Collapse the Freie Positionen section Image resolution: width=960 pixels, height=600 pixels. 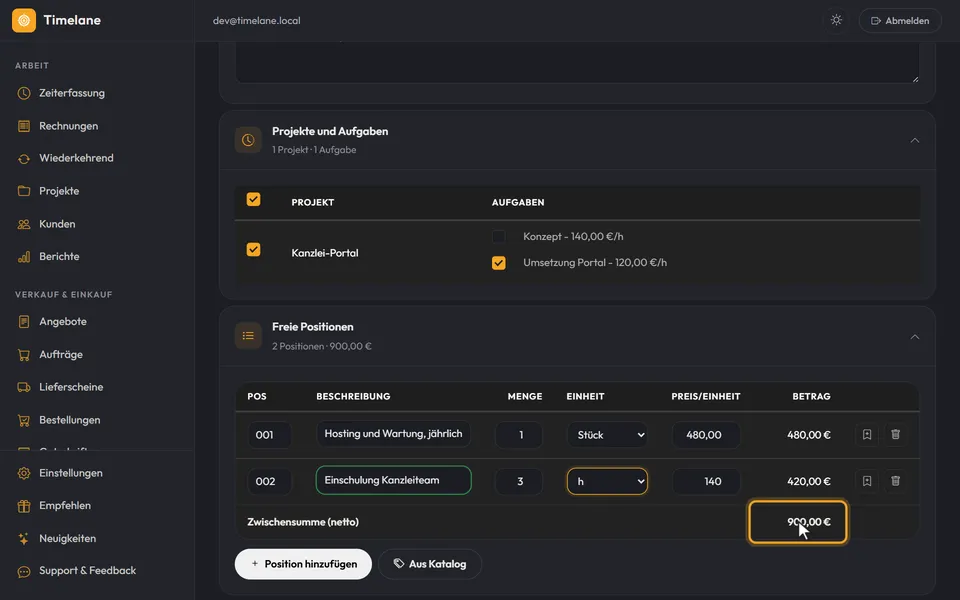915,337
